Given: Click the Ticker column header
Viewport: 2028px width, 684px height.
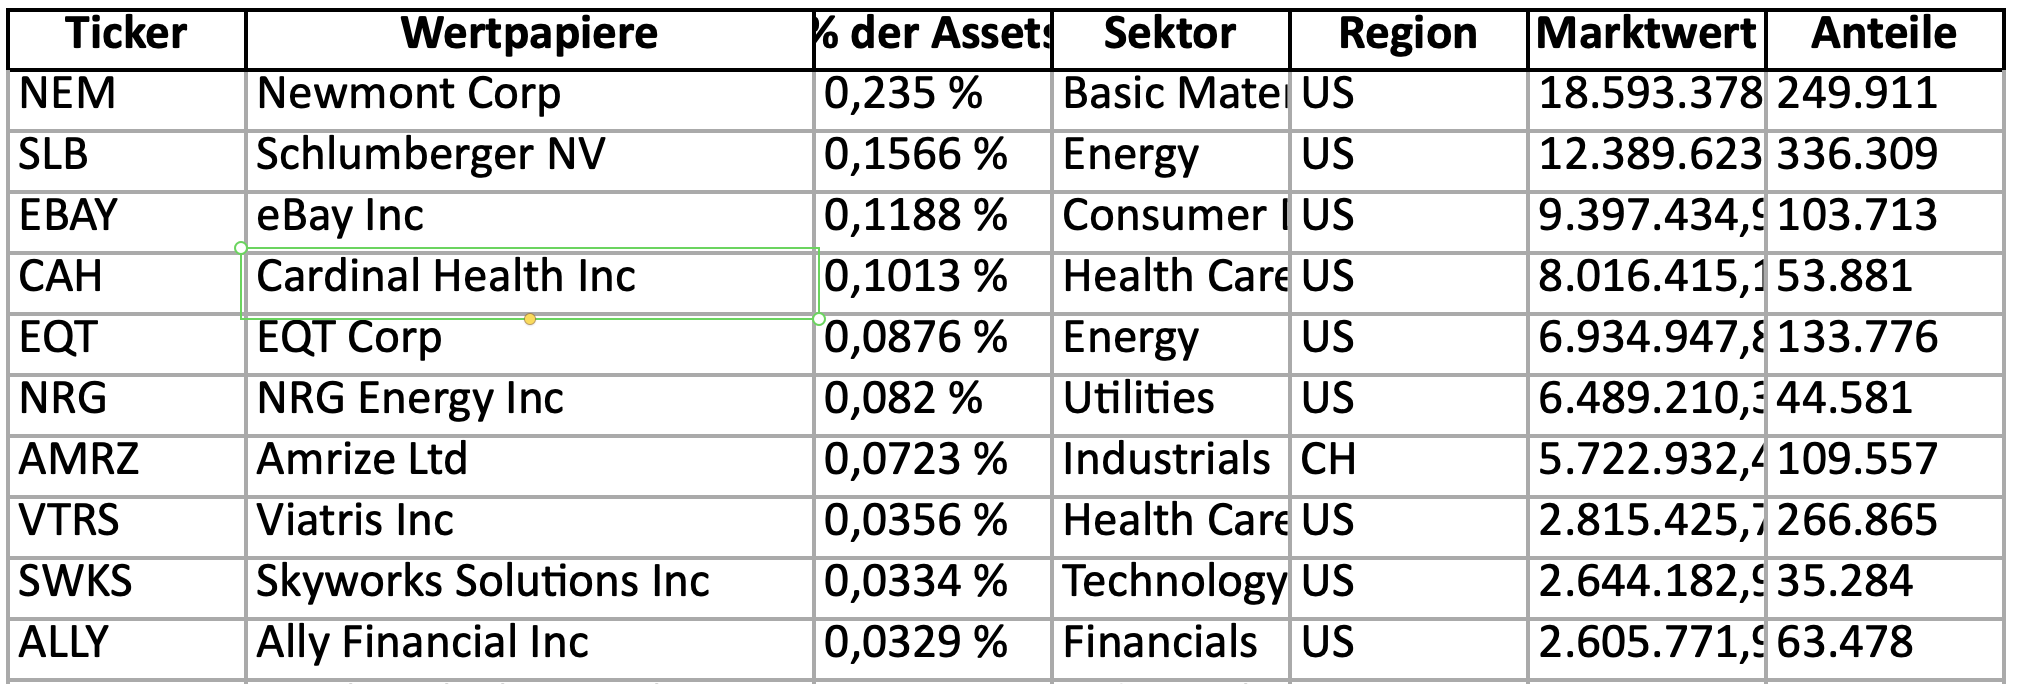Looking at the screenshot, I should click(x=127, y=35).
